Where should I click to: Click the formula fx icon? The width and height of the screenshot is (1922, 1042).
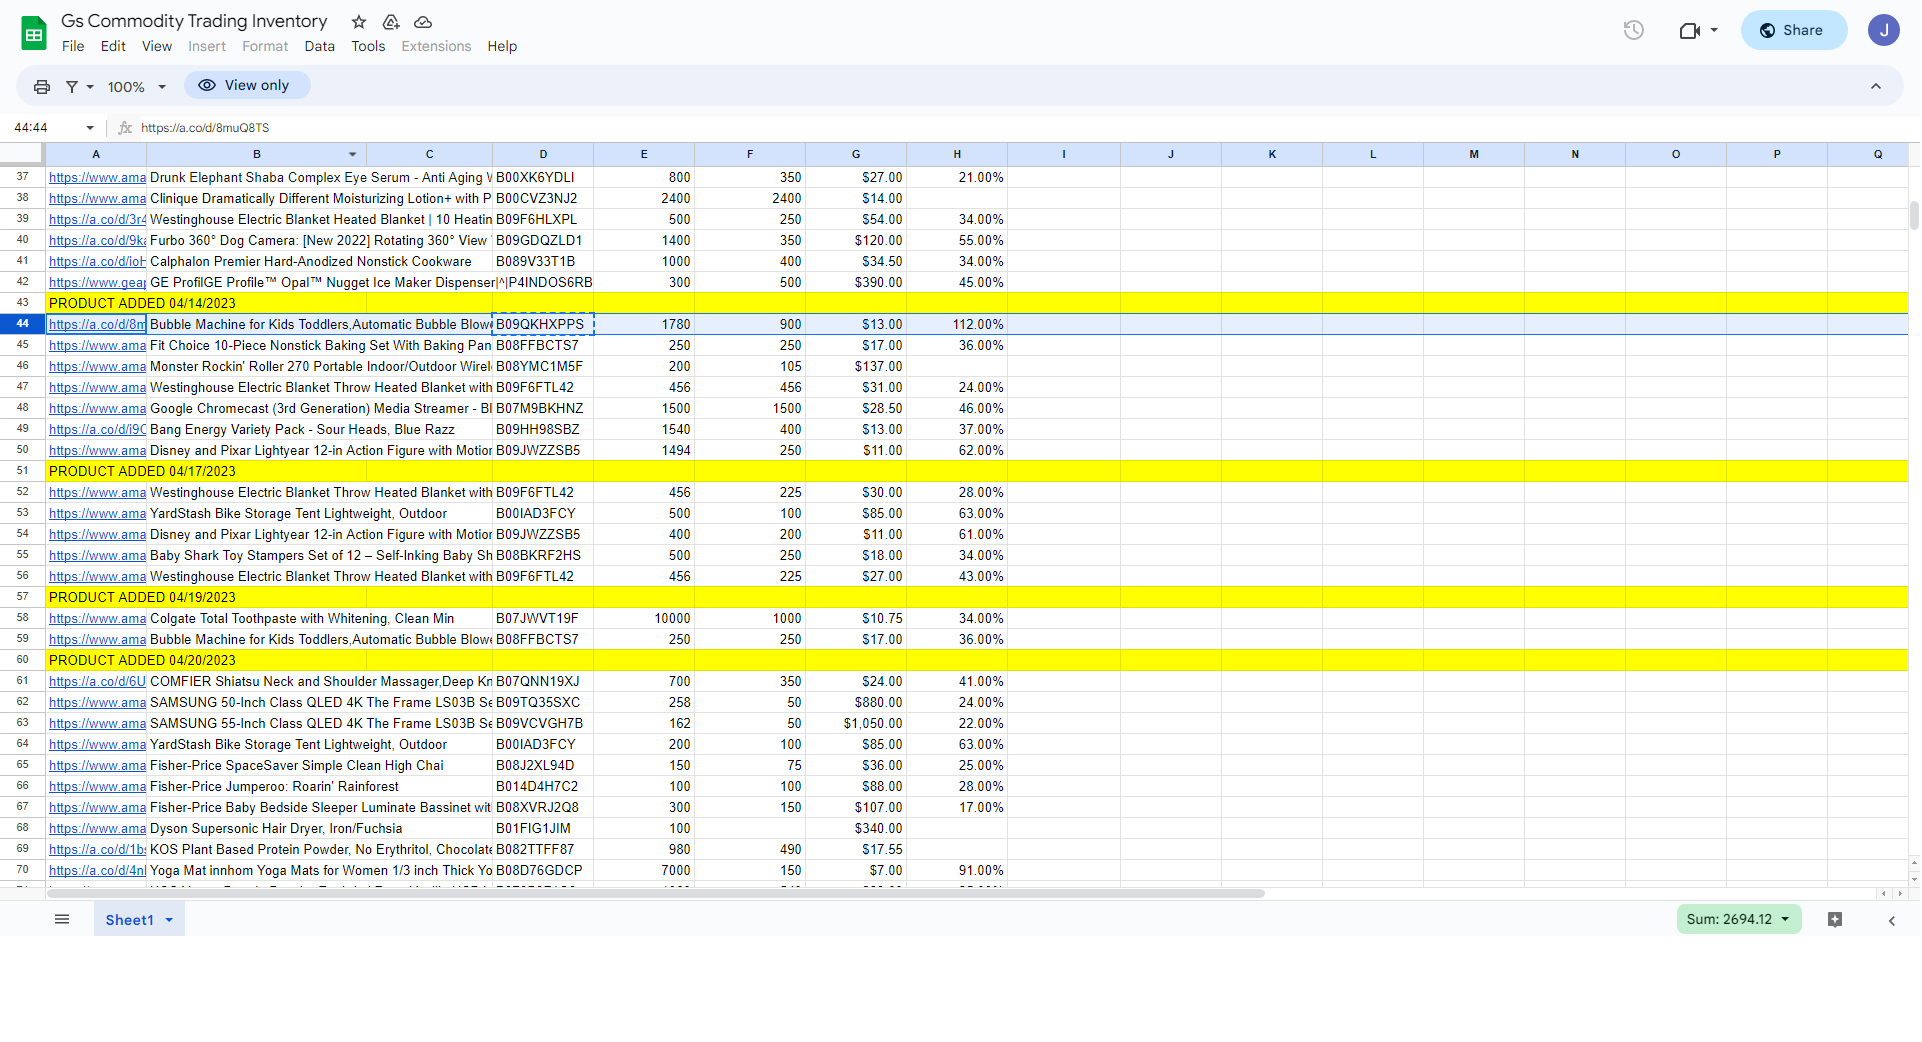coord(125,128)
